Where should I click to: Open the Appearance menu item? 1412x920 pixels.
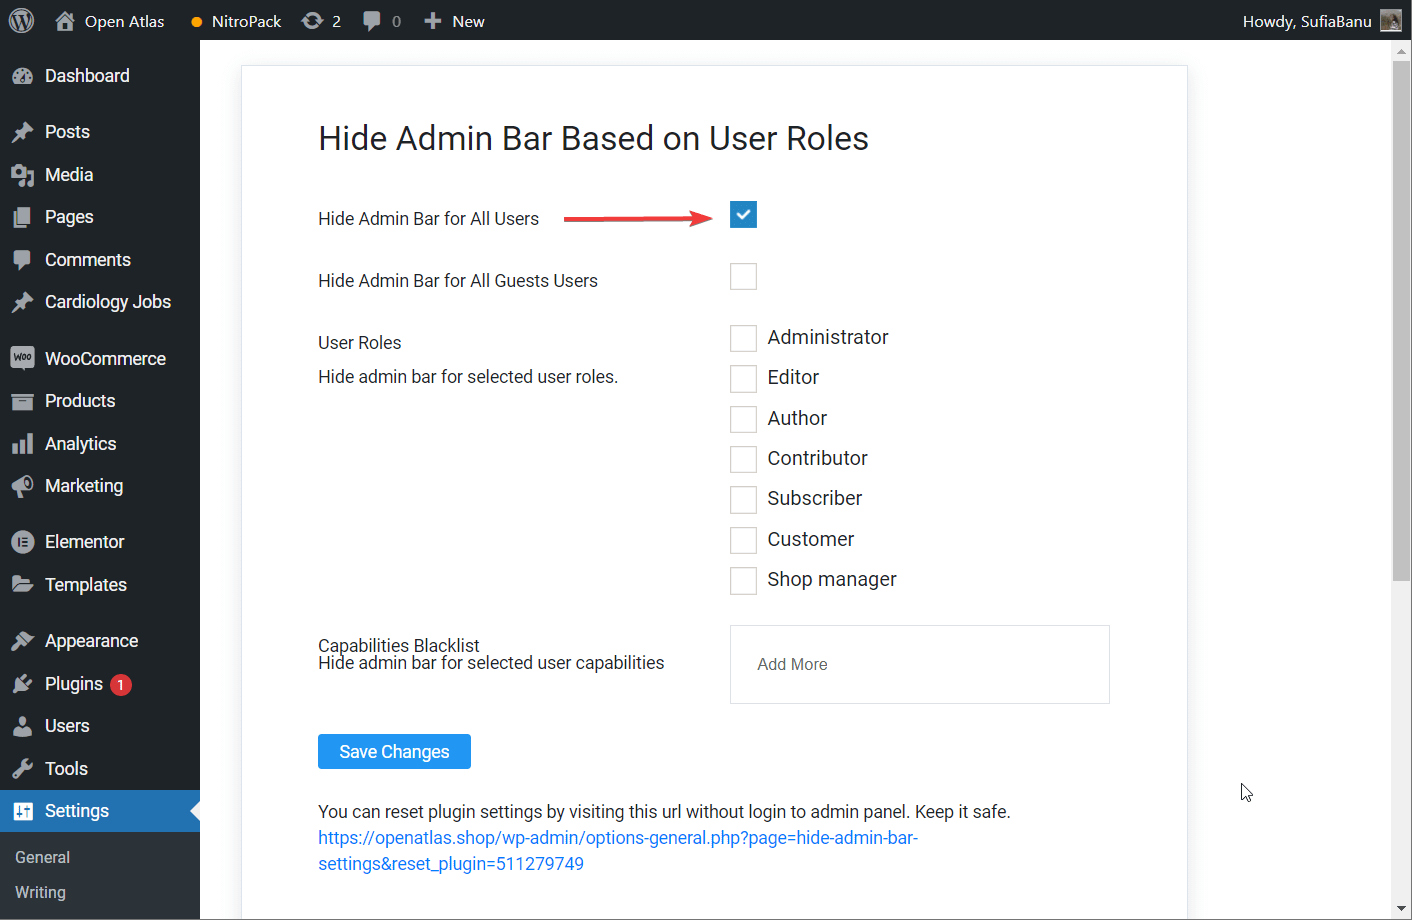point(91,641)
